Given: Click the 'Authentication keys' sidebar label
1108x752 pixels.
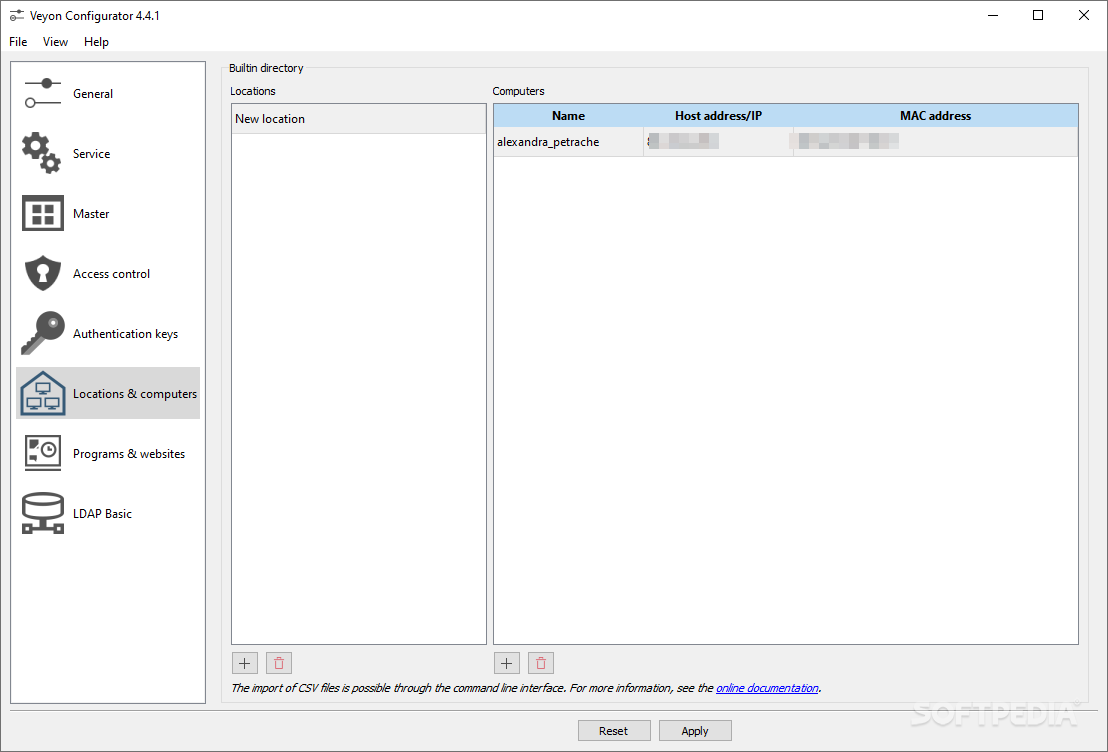Looking at the screenshot, I should [125, 334].
